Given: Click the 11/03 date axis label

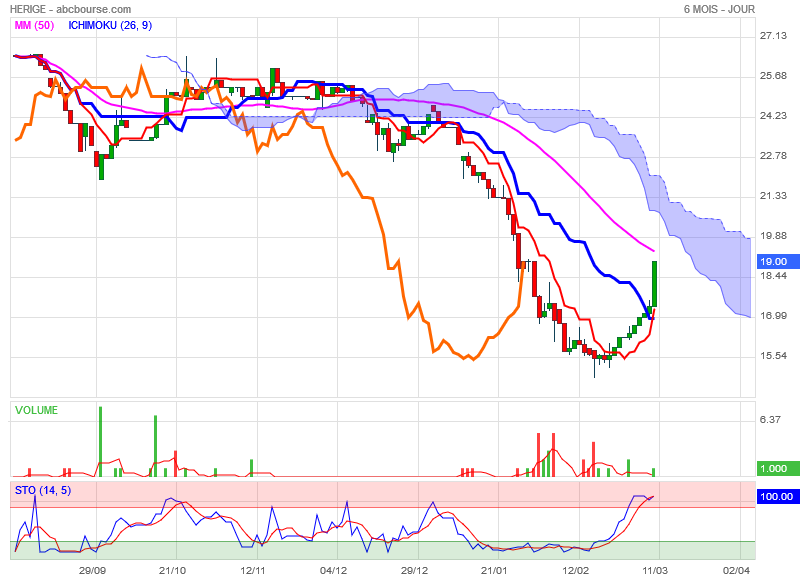Looking at the screenshot, I should [x=655, y=570].
